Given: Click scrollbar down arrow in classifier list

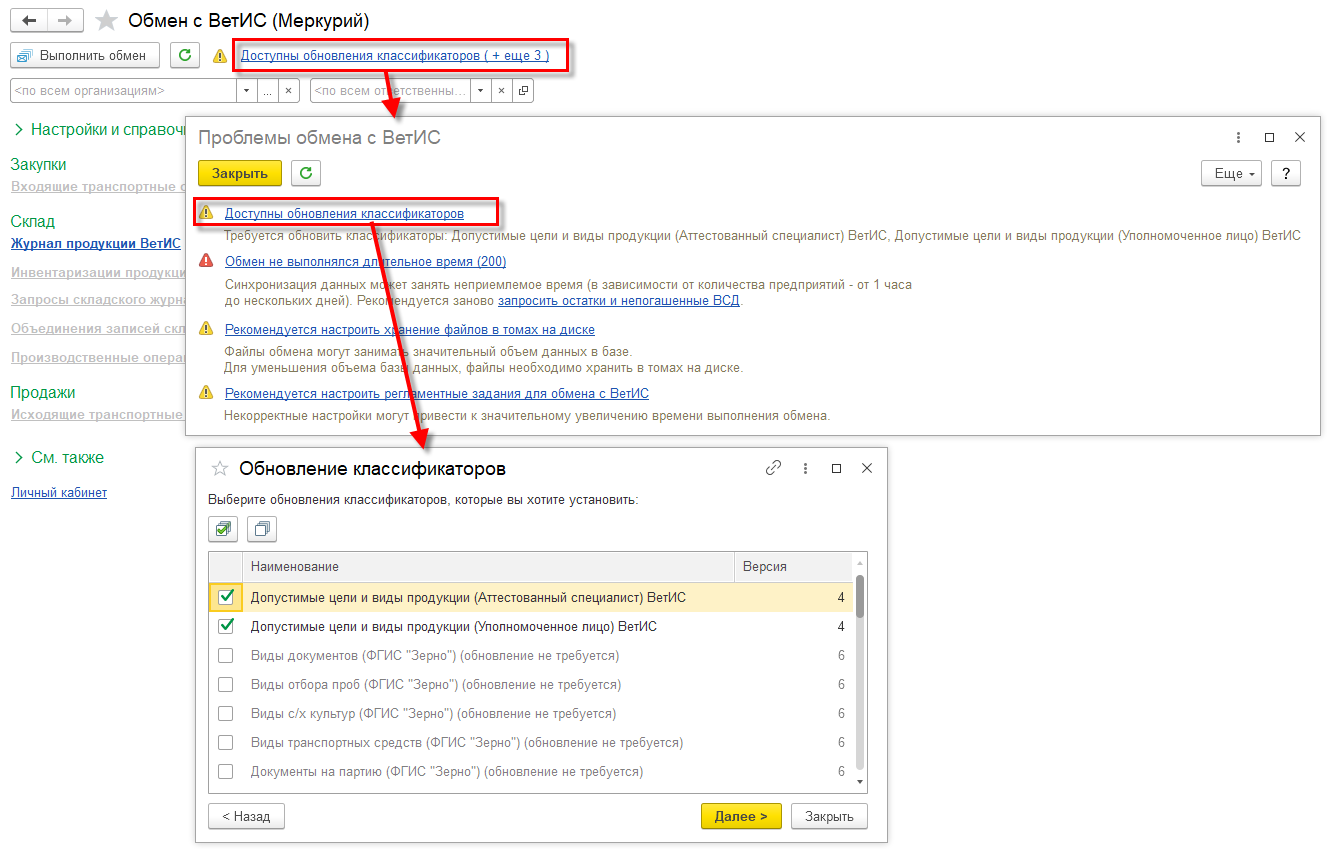Looking at the screenshot, I should coord(860,783).
